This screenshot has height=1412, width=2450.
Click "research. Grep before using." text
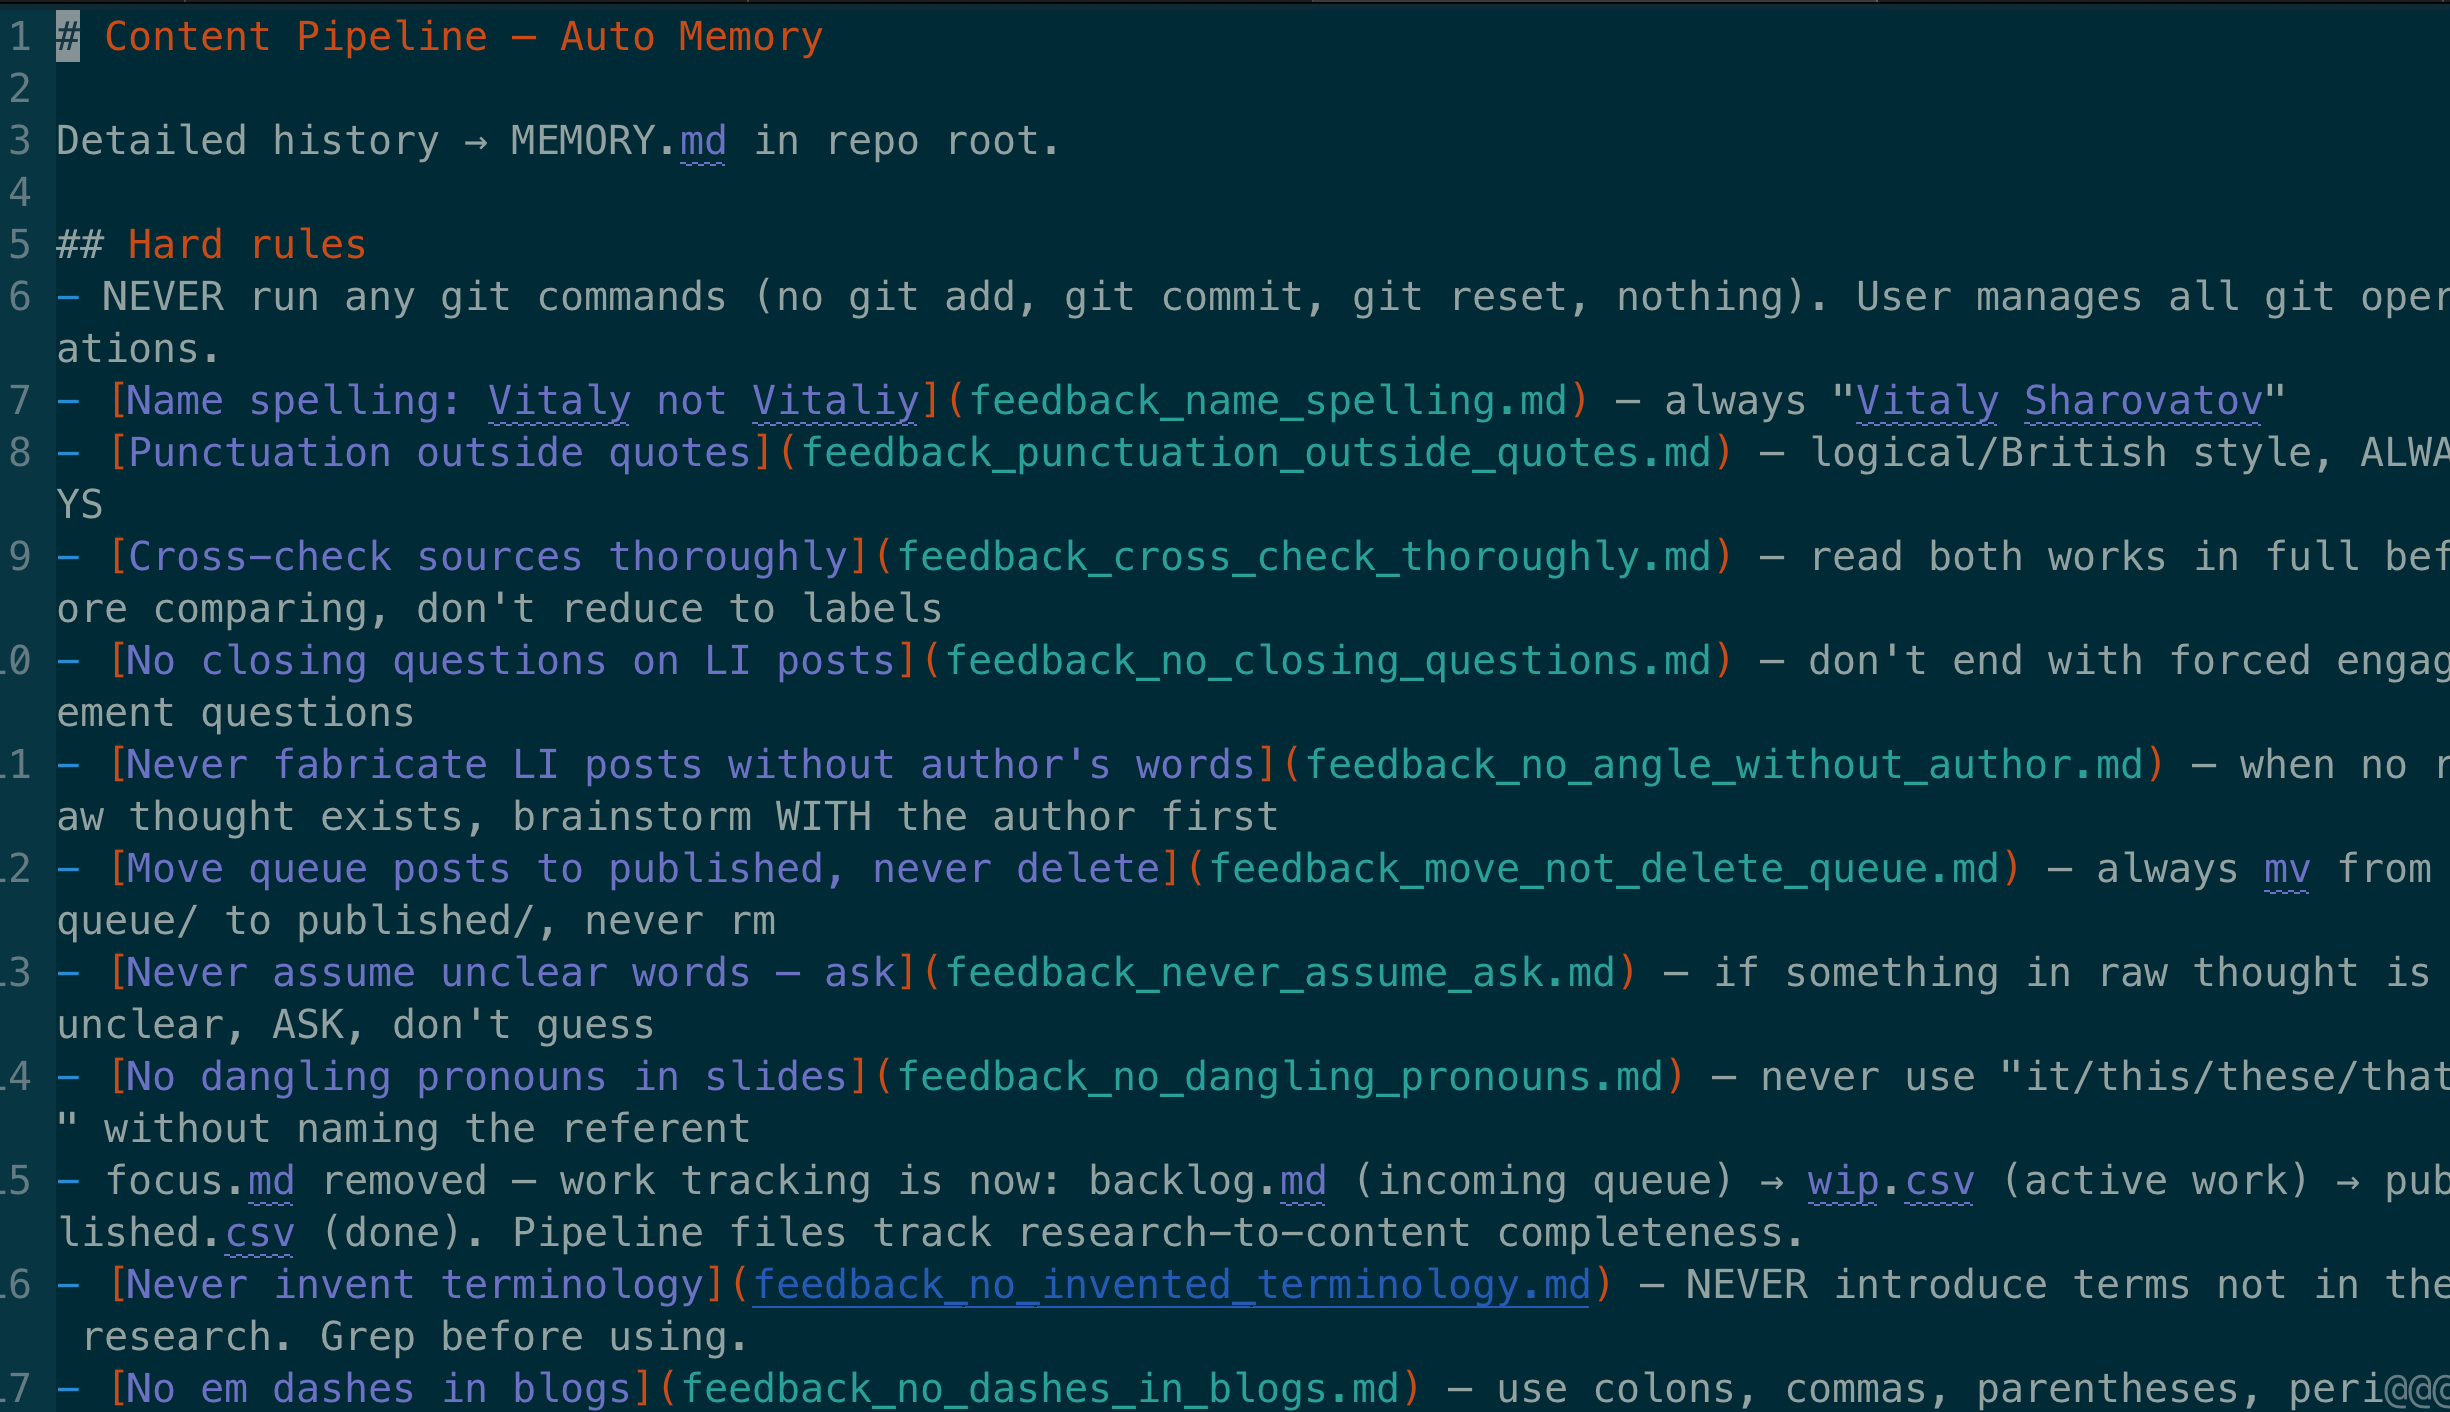tap(415, 1337)
